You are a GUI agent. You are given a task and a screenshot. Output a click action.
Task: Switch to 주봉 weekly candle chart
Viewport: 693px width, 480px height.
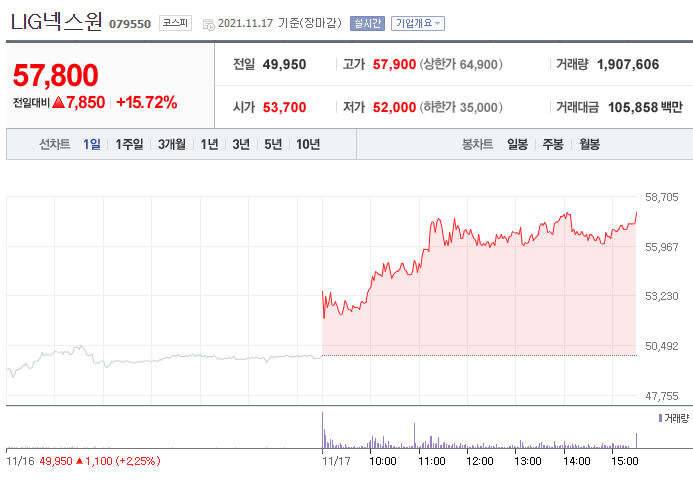tap(553, 144)
